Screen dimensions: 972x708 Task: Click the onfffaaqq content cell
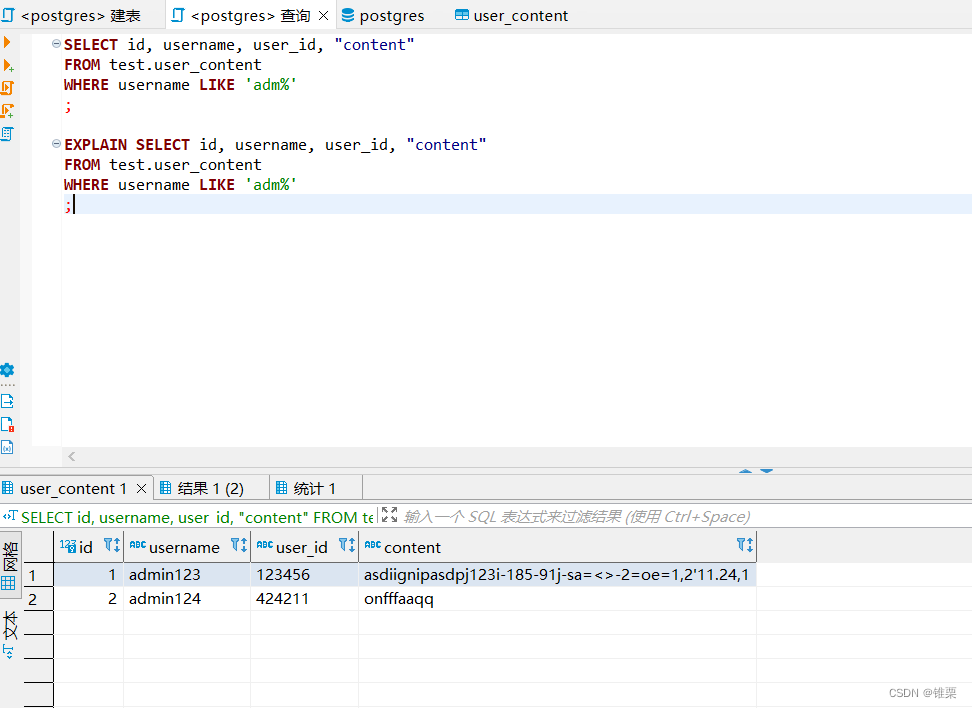pyautogui.click(x=557, y=599)
